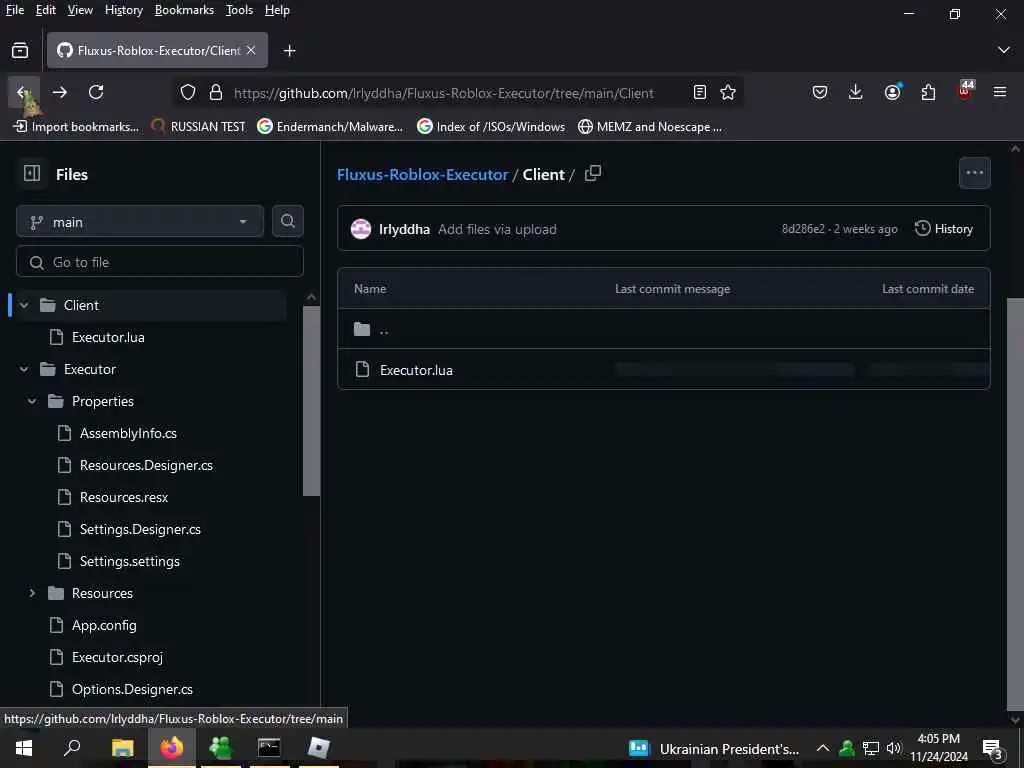Toggle reader view in the address bar
The image size is (1024, 768).
(x=699, y=93)
